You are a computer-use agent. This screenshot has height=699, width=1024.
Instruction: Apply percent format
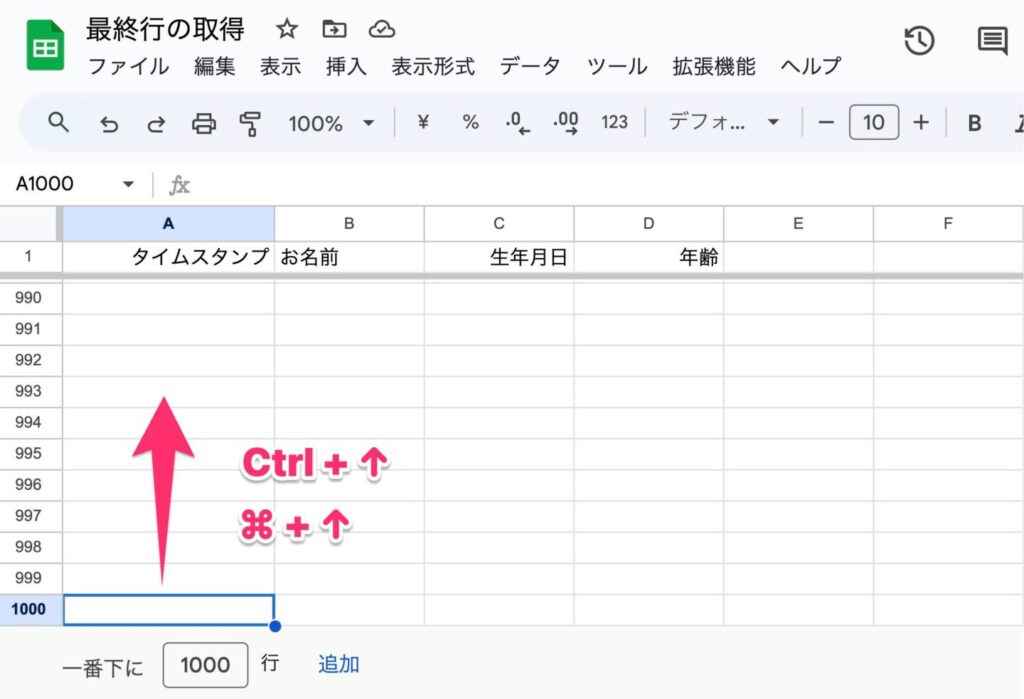(470, 122)
